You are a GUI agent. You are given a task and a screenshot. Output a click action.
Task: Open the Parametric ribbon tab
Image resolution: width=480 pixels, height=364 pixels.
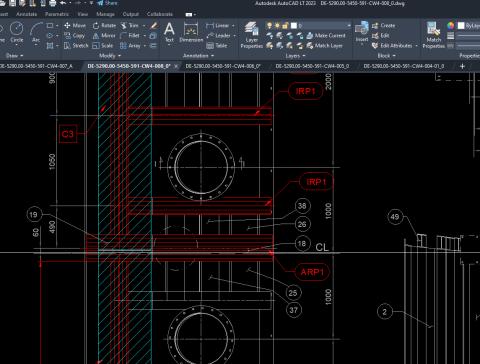[57, 14]
